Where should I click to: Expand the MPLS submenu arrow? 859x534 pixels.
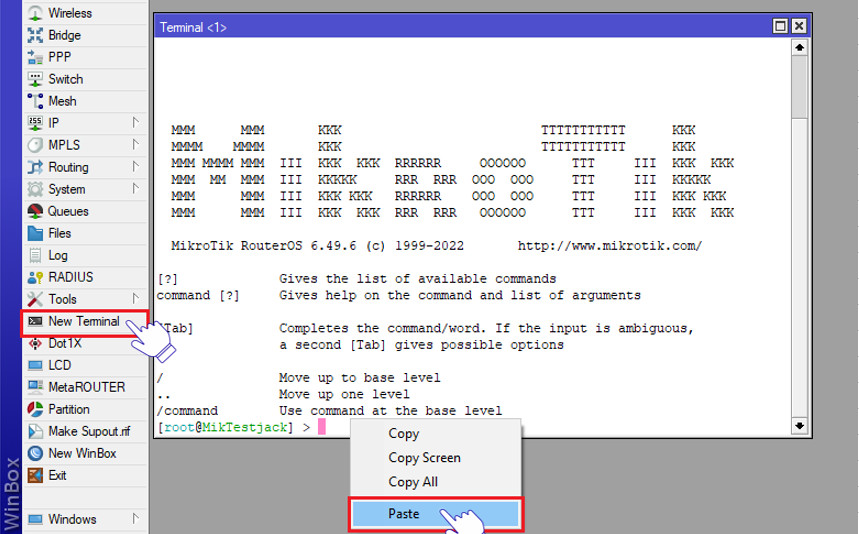click(135, 144)
